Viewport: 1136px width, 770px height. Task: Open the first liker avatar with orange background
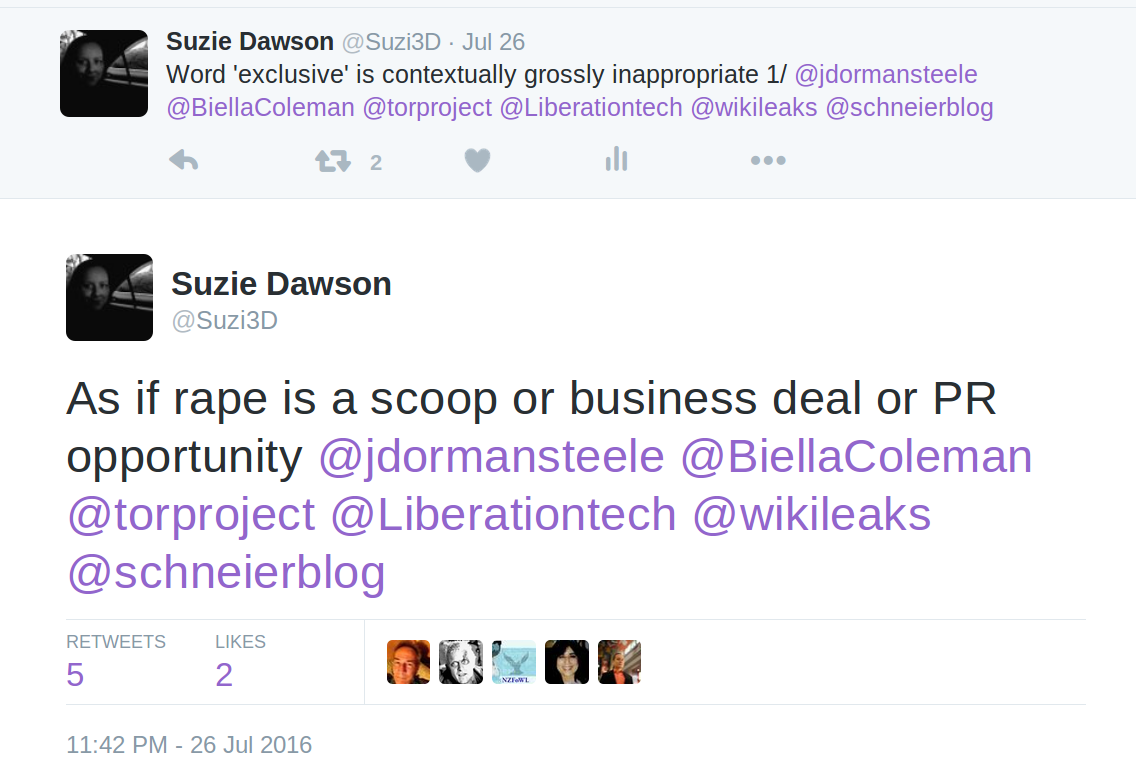(x=408, y=662)
